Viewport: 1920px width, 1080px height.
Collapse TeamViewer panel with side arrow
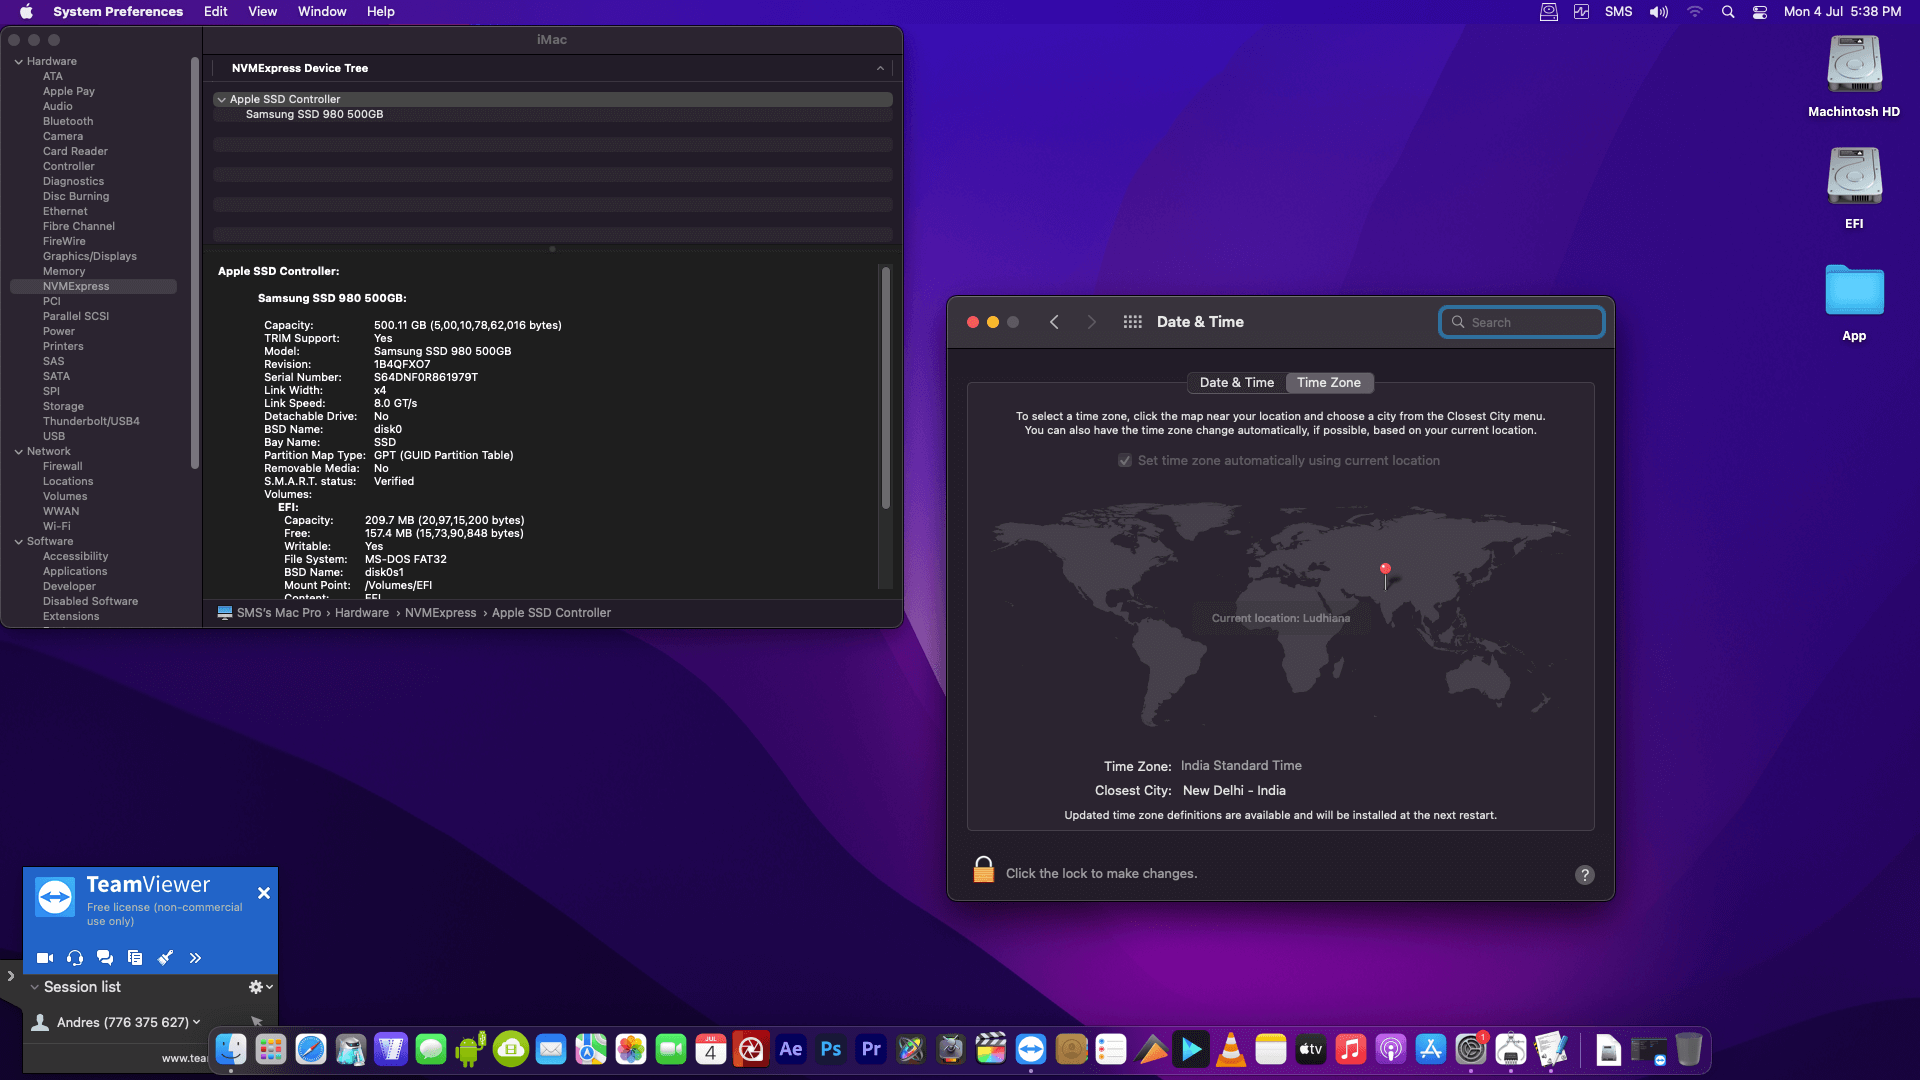pos(11,976)
